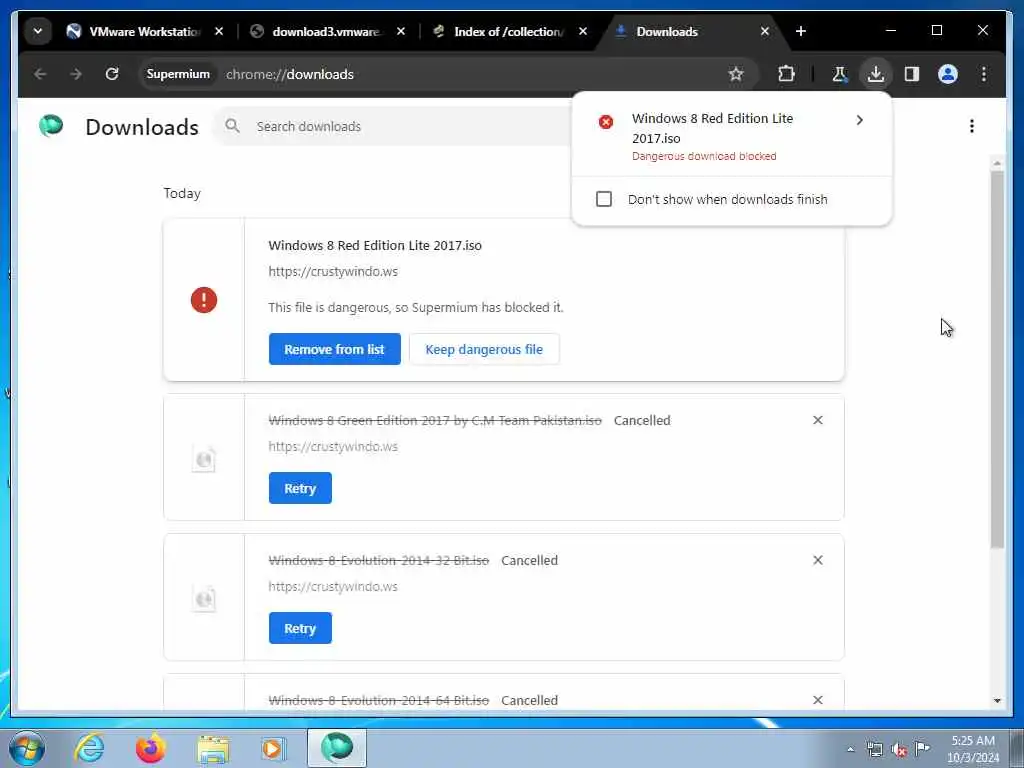Open crustywindo.ws link under Green Edition

pos(333,447)
